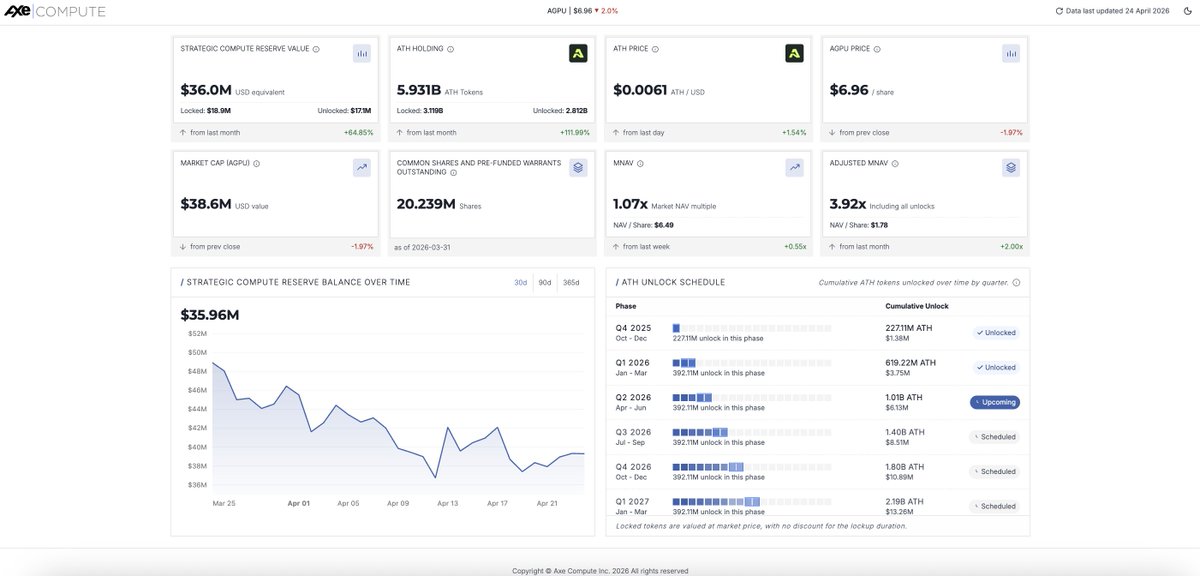Click the 1.07x Market NAV multiple
This screenshot has height=576, width=1200.
click(x=630, y=204)
